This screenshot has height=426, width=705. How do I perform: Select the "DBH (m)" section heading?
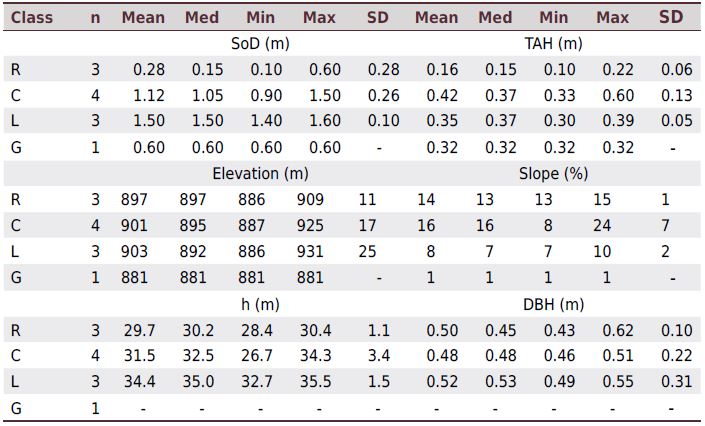pyautogui.click(x=553, y=303)
